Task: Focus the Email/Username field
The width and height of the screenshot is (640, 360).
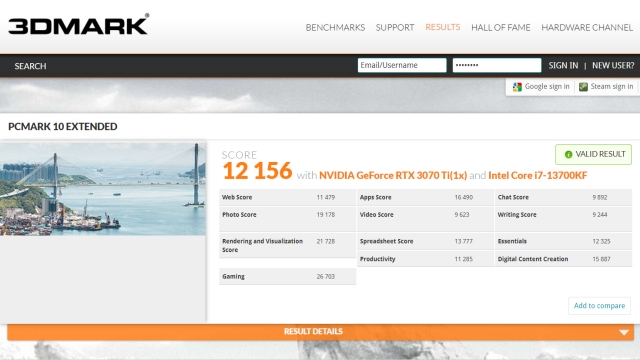Action: [402, 65]
